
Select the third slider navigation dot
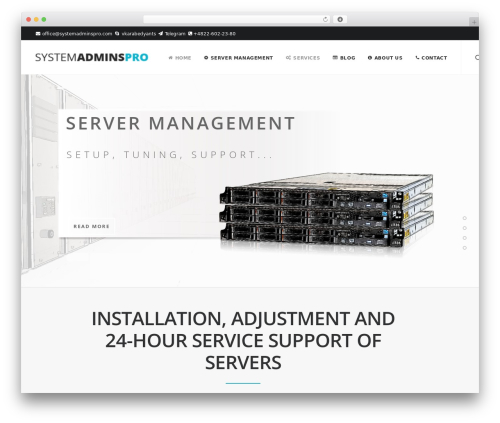pos(465,238)
